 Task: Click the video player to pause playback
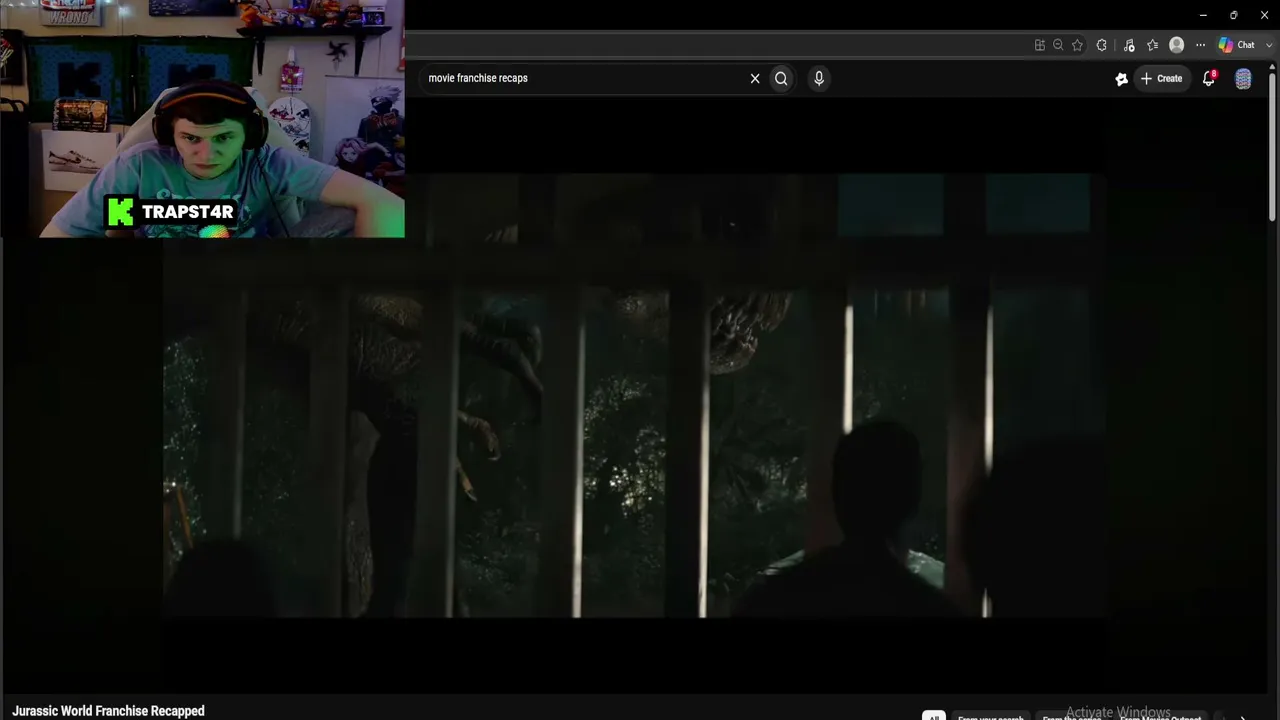[x=634, y=395]
